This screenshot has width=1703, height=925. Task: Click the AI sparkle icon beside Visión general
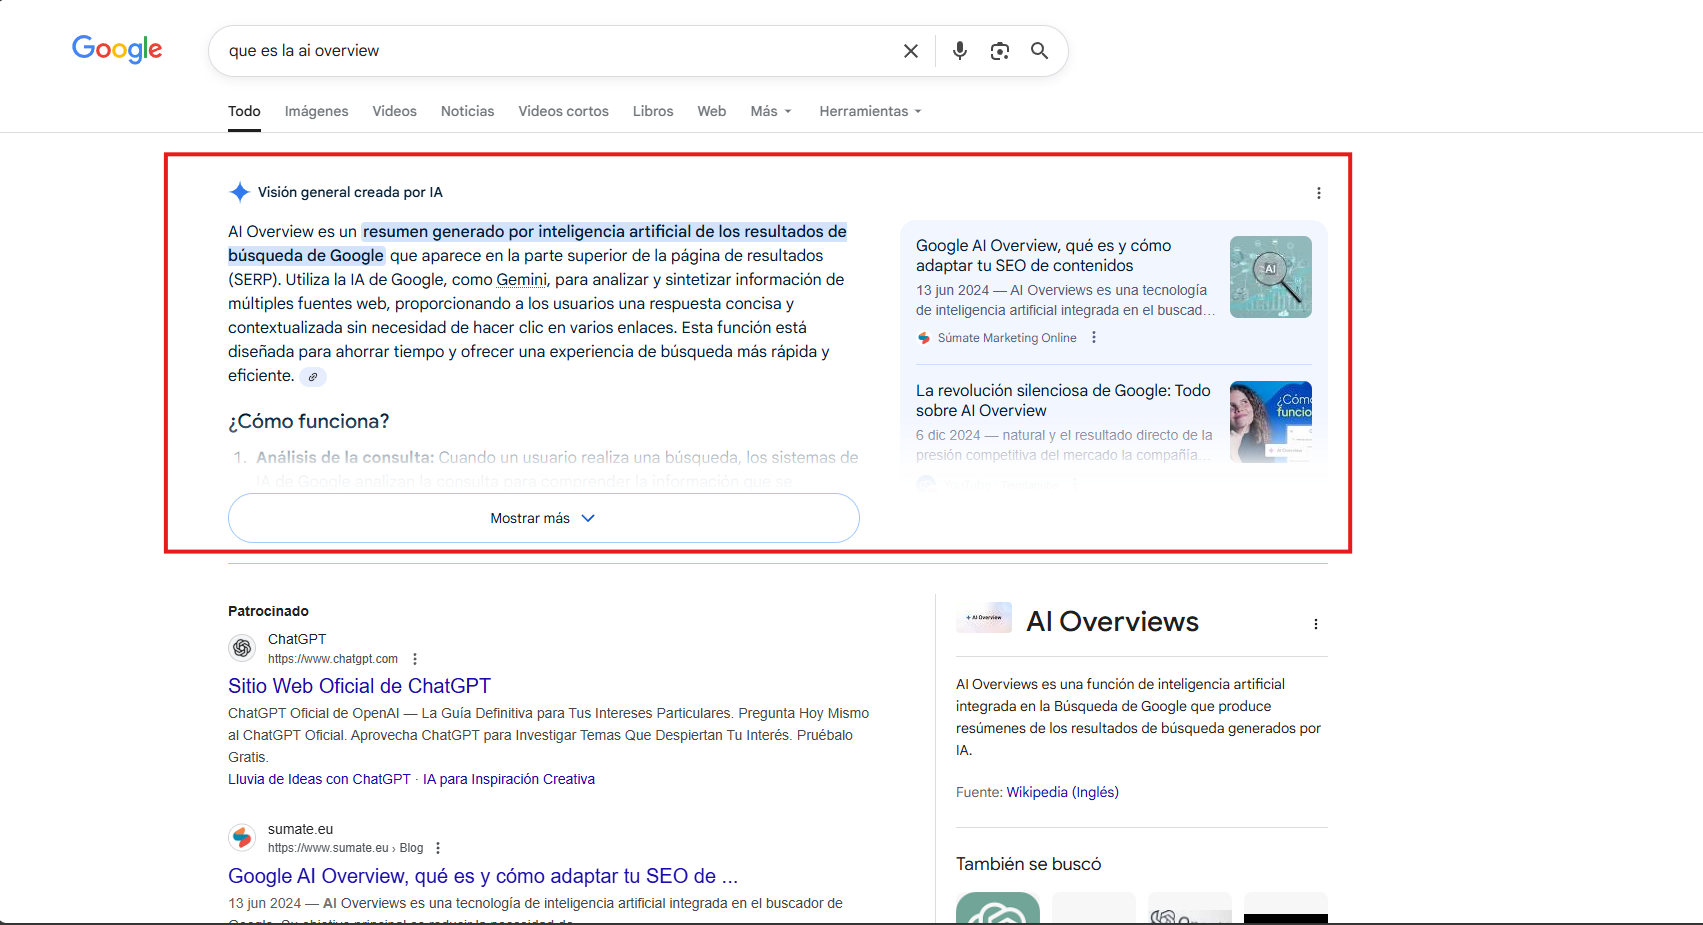pos(240,192)
